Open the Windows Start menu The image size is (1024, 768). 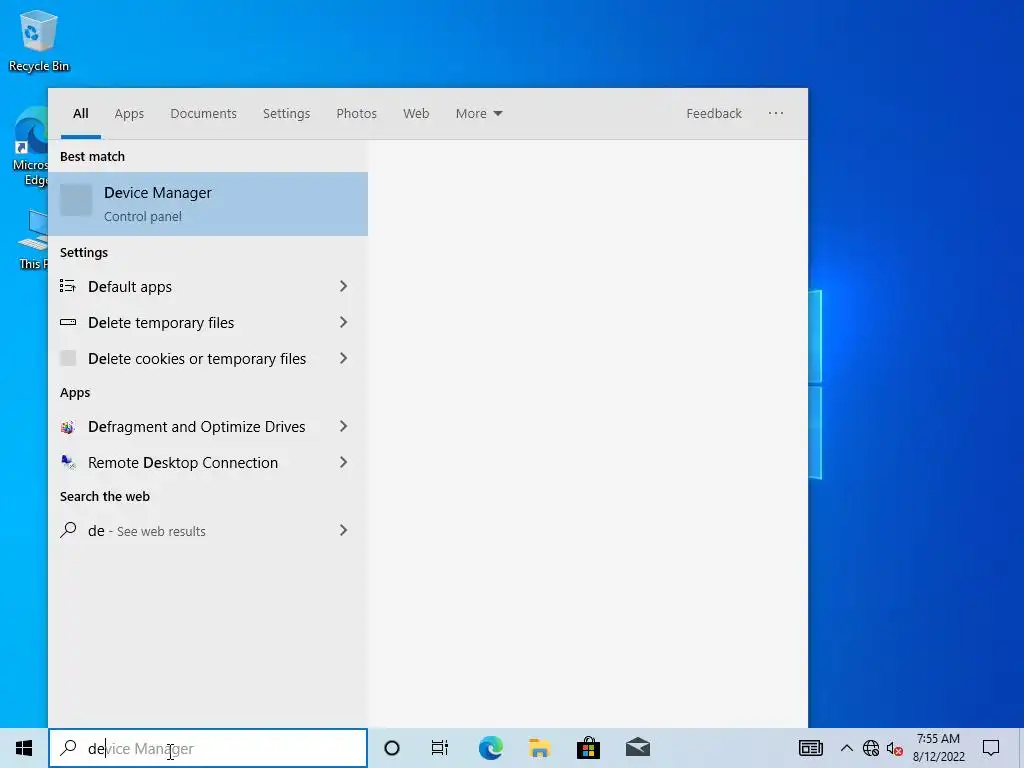point(24,748)
